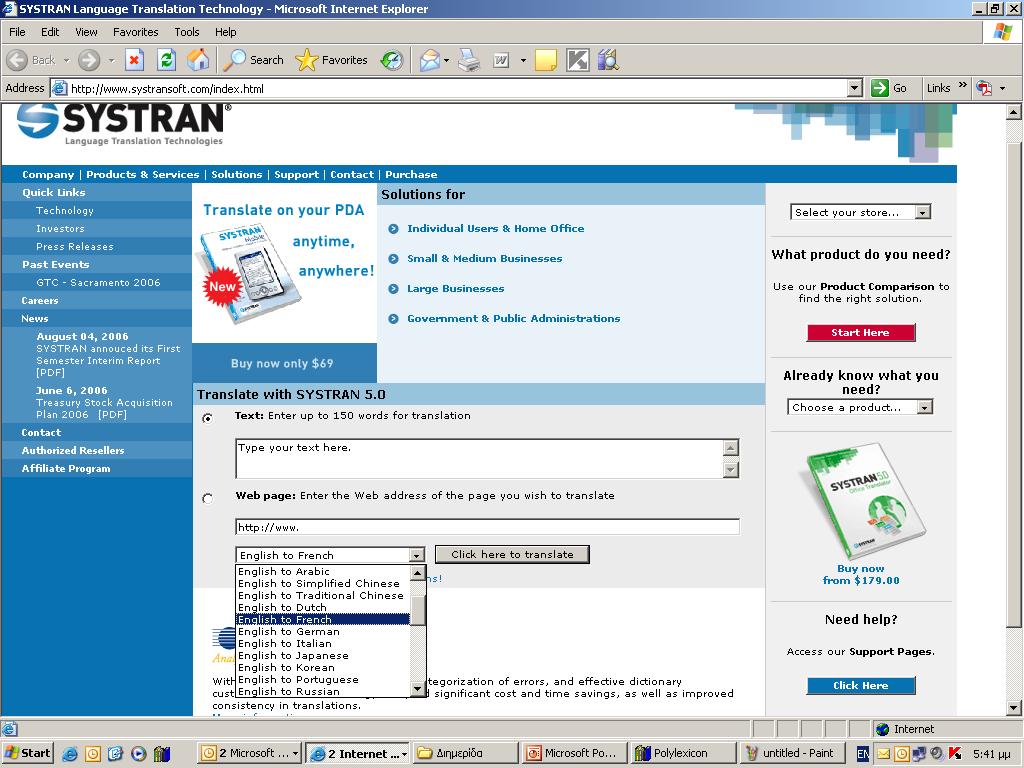Click the blue Click Here support button
Viewport: 1024px width, 768px height.
tap(861, 686)
